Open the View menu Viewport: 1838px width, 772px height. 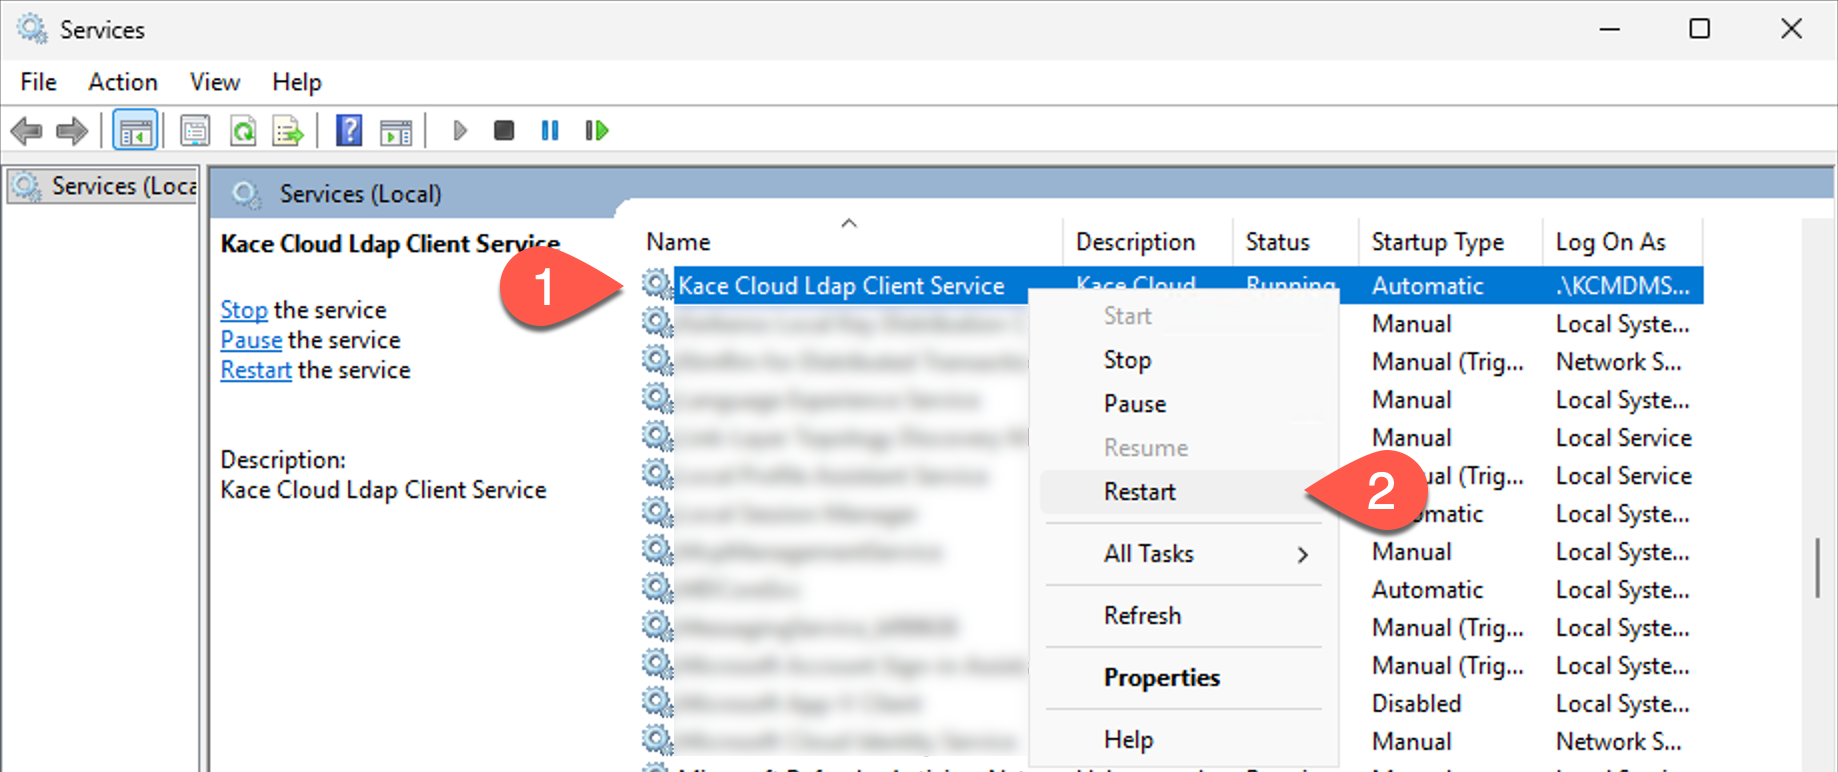(x=215, y=82)
